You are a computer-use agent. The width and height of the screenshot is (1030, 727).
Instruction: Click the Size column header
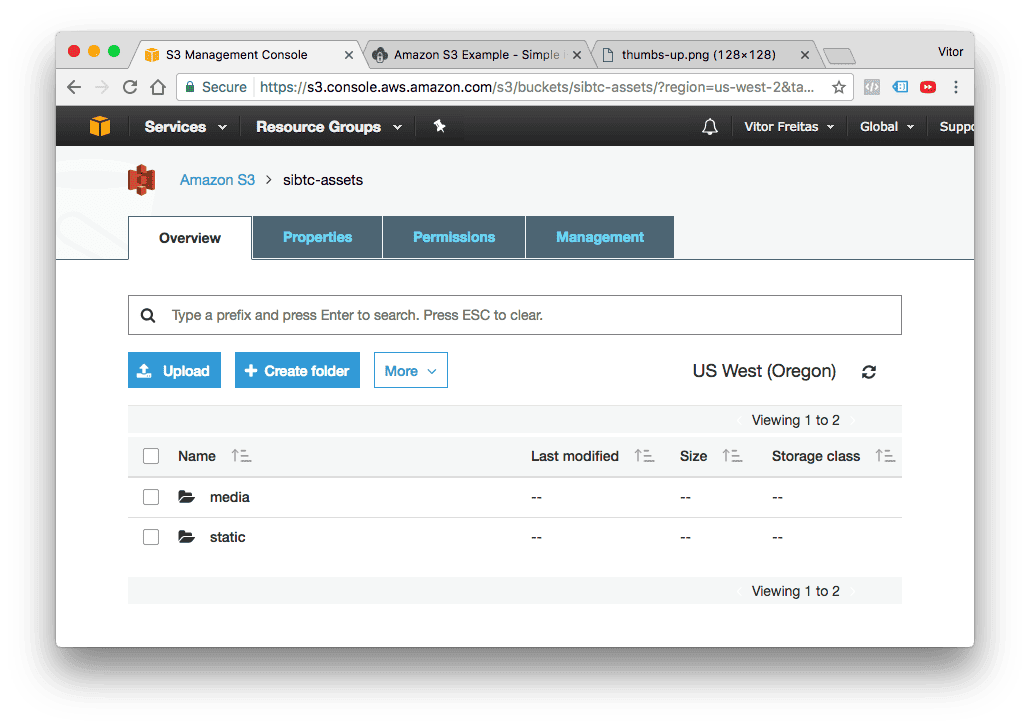click(x=693, y=456)
